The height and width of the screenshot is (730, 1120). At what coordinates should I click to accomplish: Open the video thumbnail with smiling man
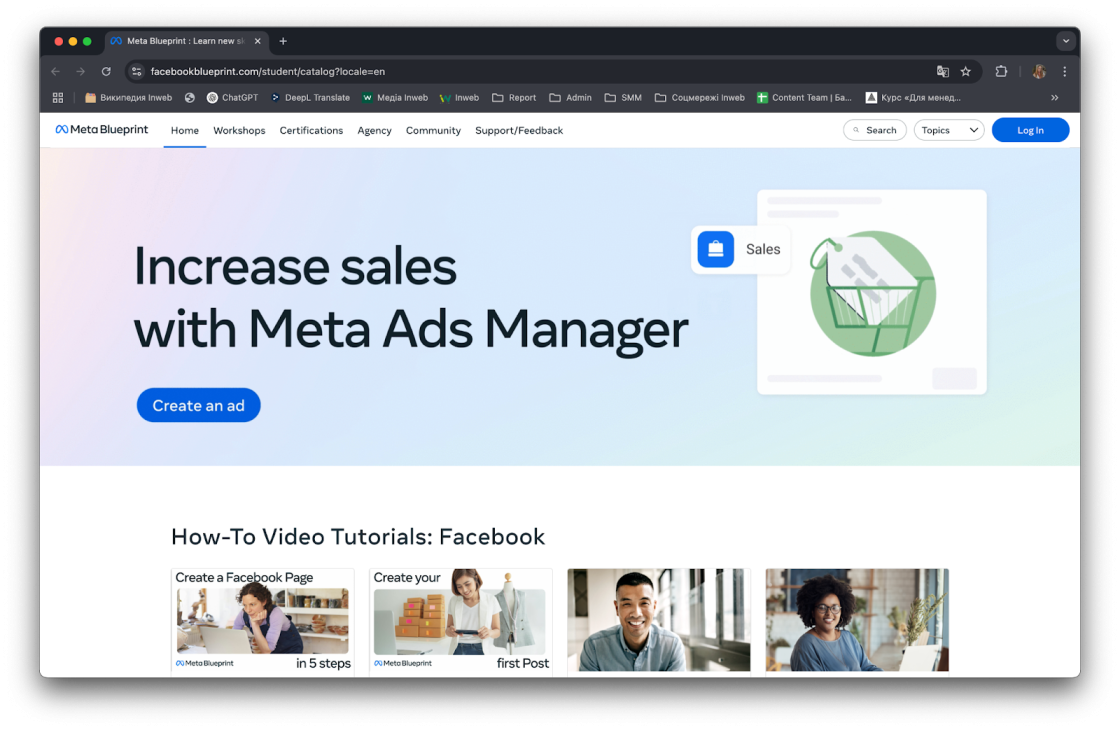pos(659,620)
